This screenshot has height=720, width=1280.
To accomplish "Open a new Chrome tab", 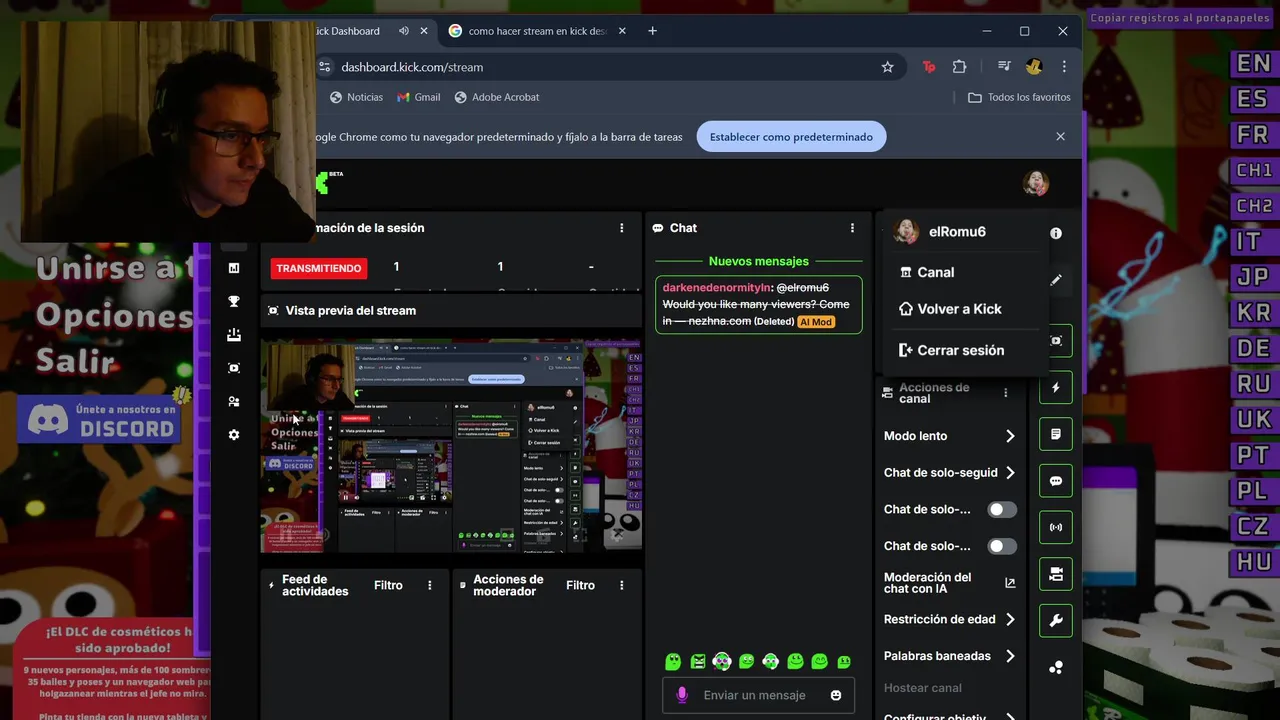I will [652, 31].
